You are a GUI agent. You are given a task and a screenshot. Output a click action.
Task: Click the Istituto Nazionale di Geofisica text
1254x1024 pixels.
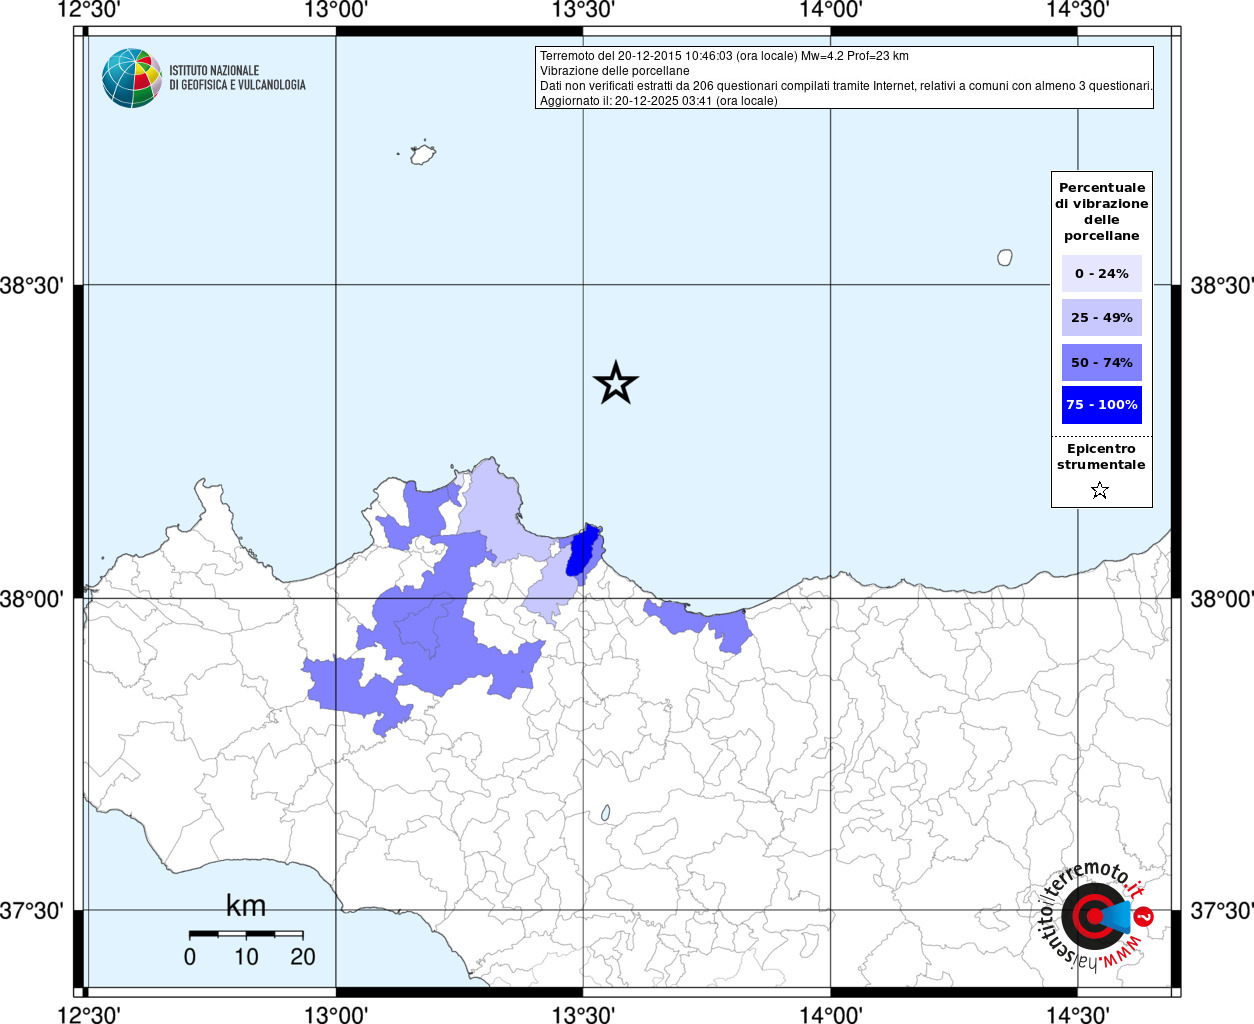tap(237, 78)
